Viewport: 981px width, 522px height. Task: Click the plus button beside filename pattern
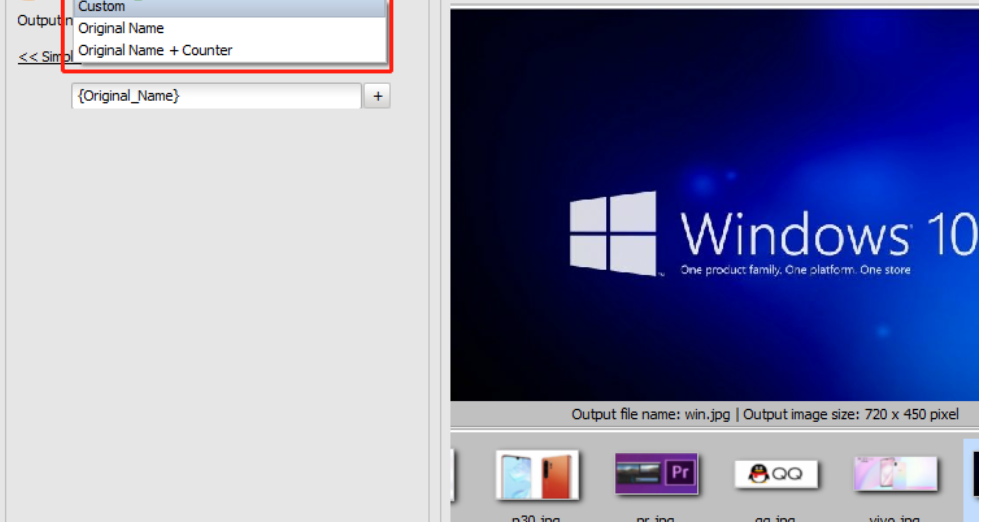click(377, 96)
